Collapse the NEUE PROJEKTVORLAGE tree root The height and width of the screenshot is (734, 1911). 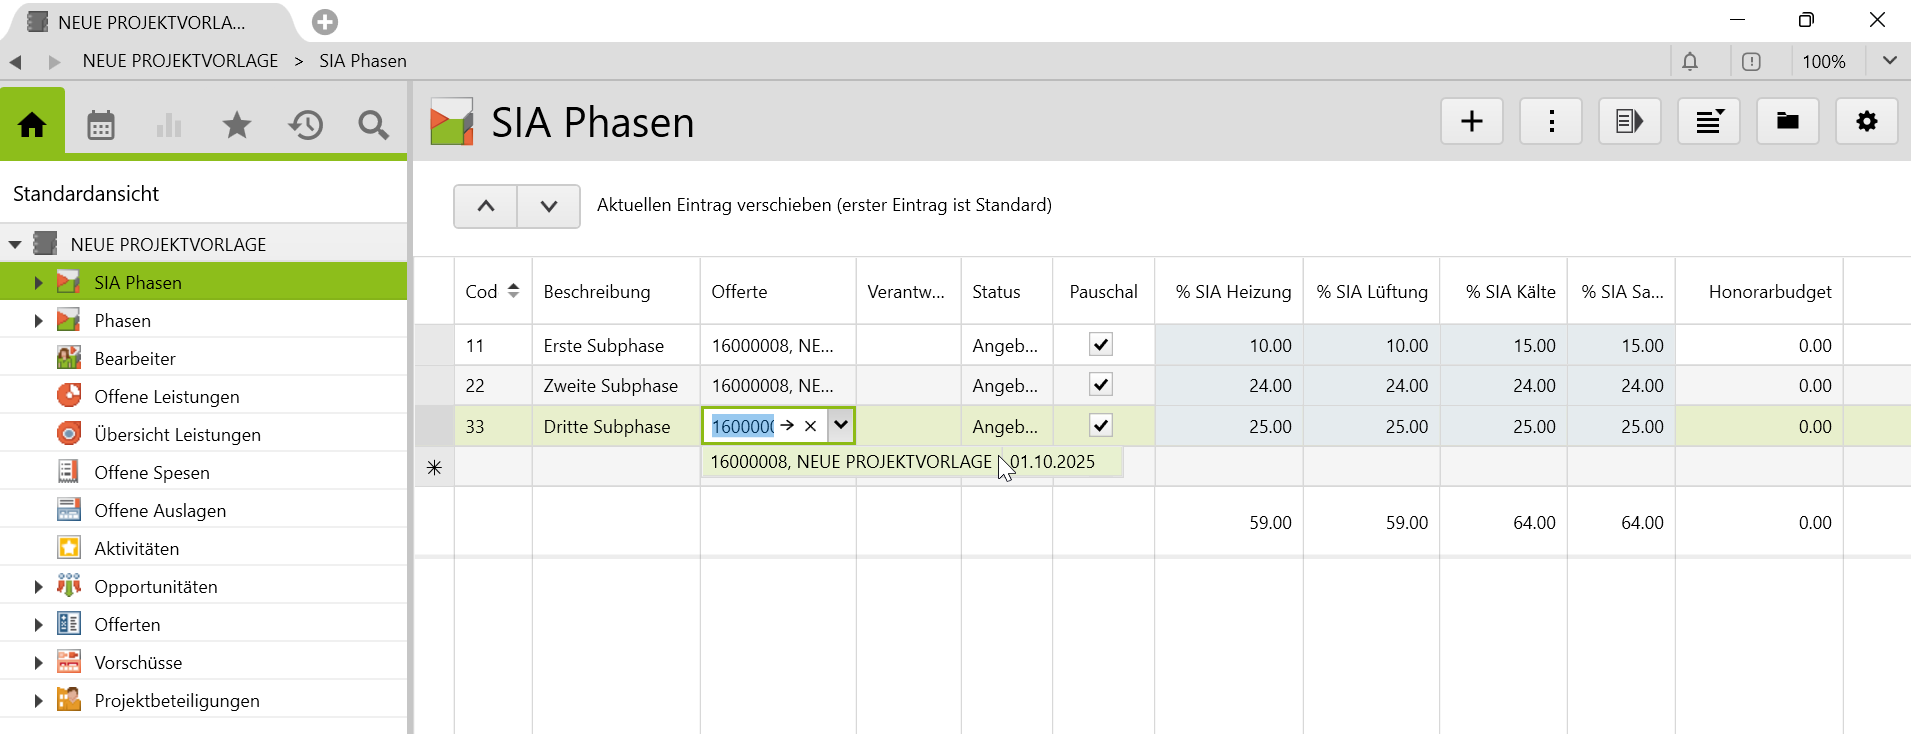click(15, 244)
